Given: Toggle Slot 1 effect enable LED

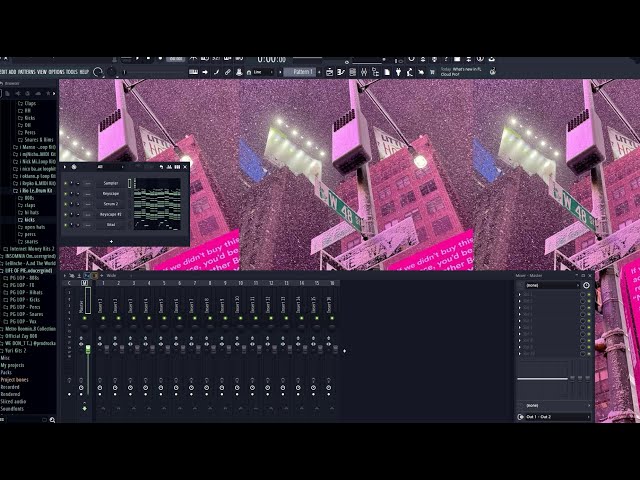Looking at the screenshot, I should pos(589,295).
